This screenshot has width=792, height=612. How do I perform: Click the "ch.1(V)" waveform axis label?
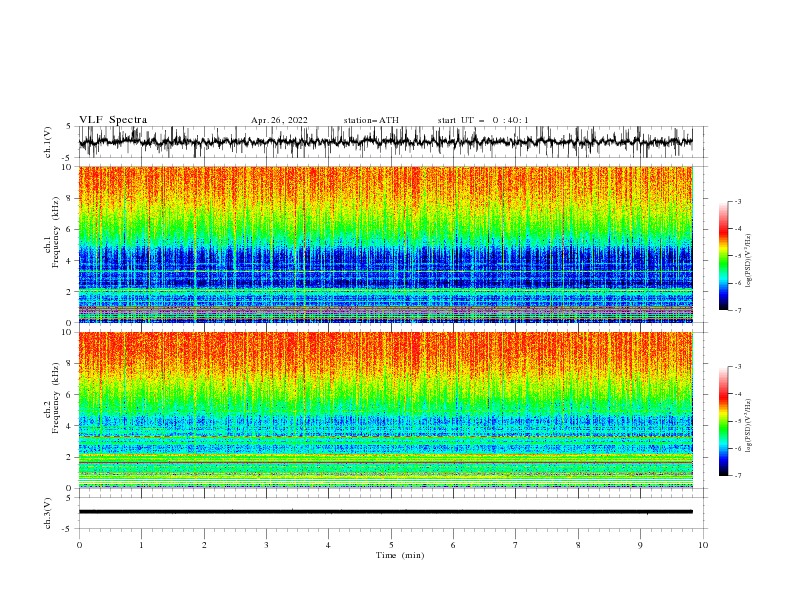click(x=48, y=142)
